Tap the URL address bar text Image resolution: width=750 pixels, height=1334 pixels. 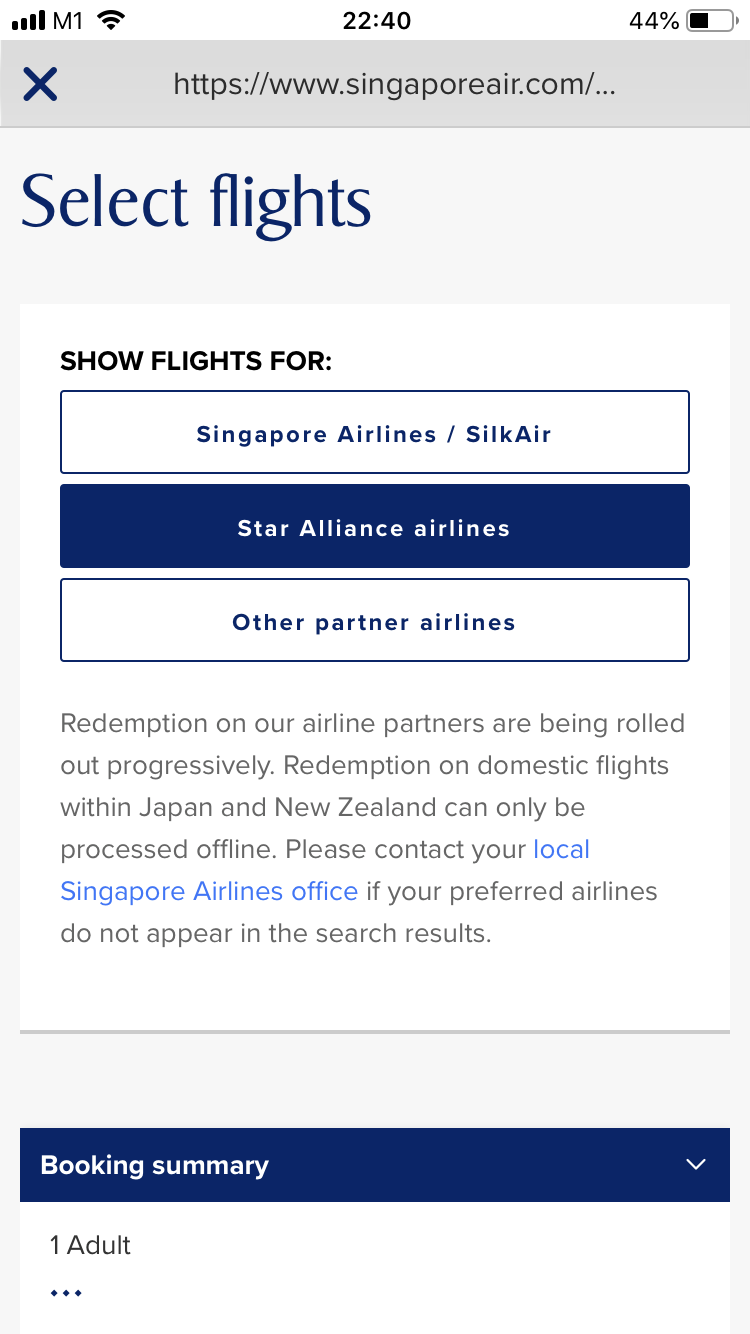(394, 84)
